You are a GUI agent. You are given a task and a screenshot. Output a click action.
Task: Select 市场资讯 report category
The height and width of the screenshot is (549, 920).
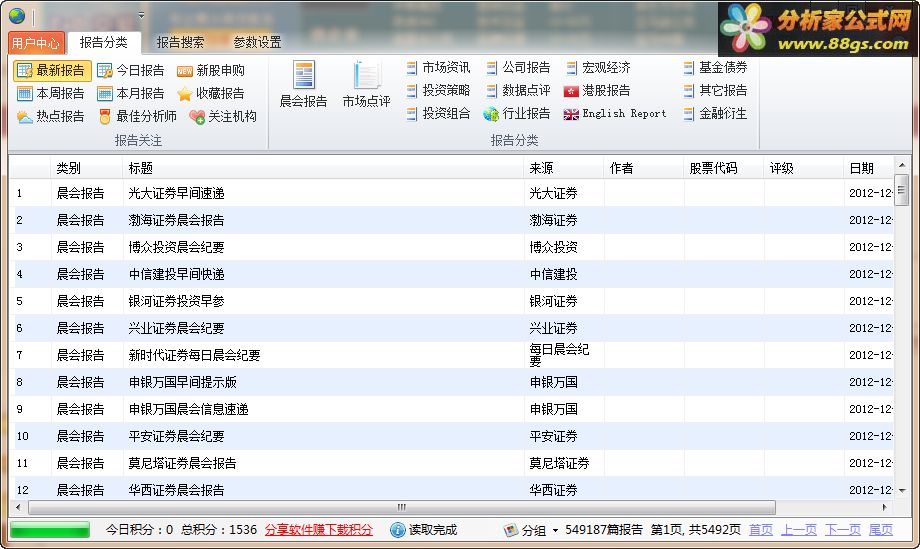438,67
